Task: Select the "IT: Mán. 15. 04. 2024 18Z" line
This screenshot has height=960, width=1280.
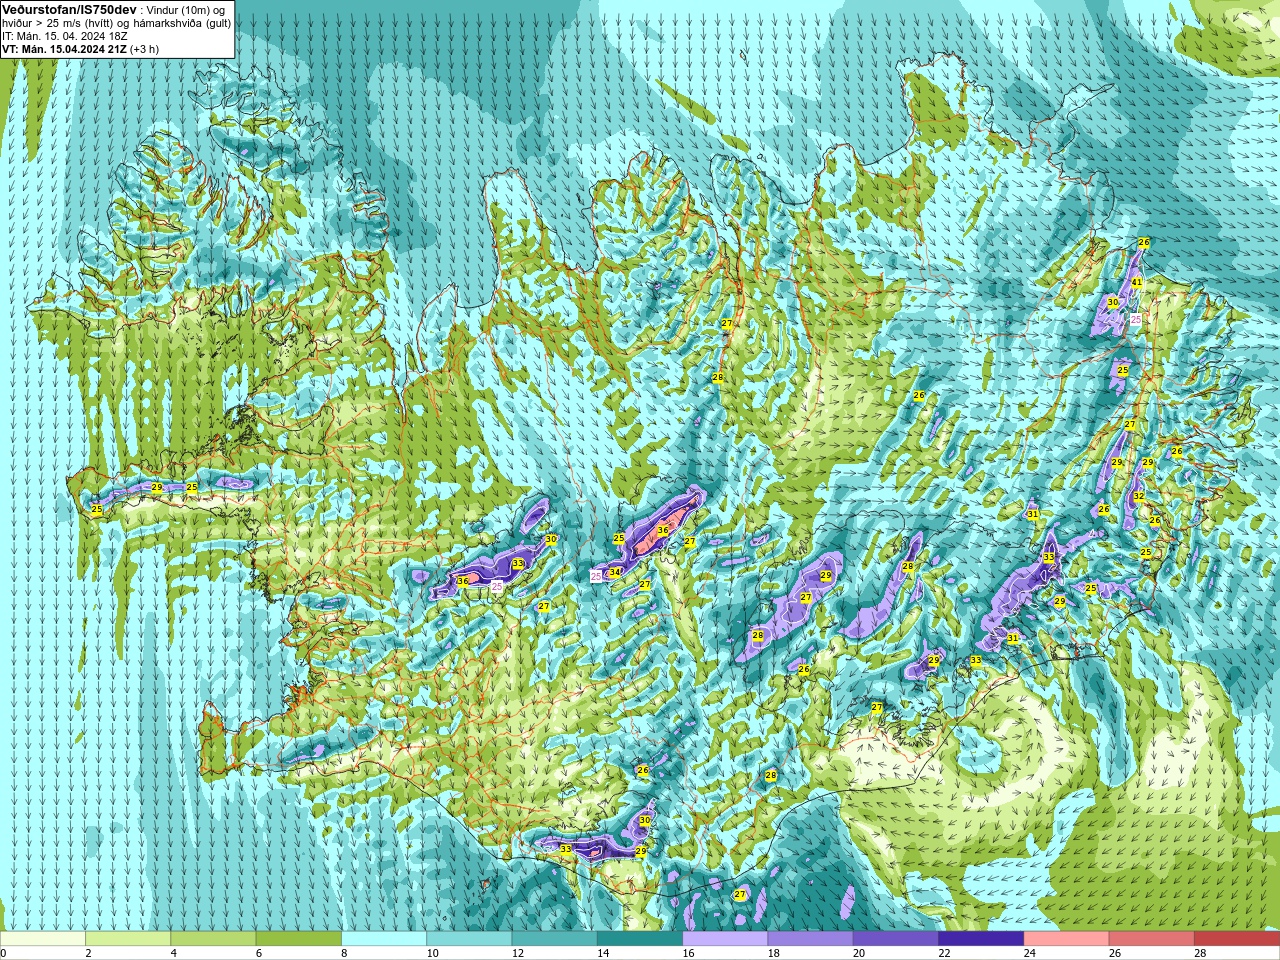Action: tap(65, 36)
